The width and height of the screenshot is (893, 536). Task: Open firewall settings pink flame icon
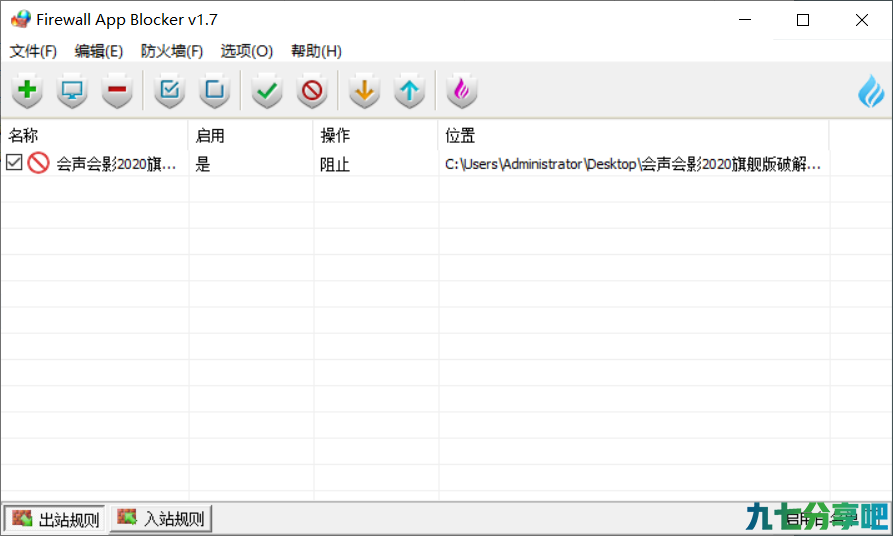coord(462,91)
